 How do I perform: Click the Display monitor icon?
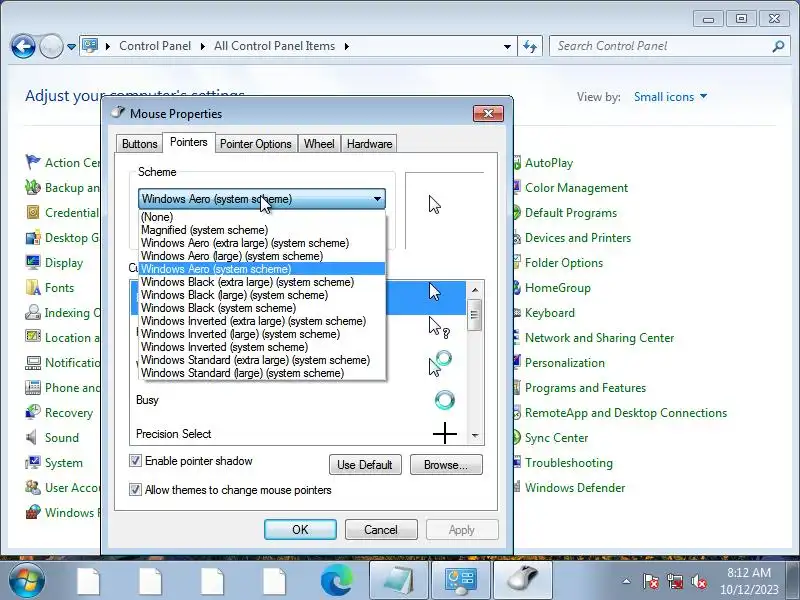(x=33, y=262)
